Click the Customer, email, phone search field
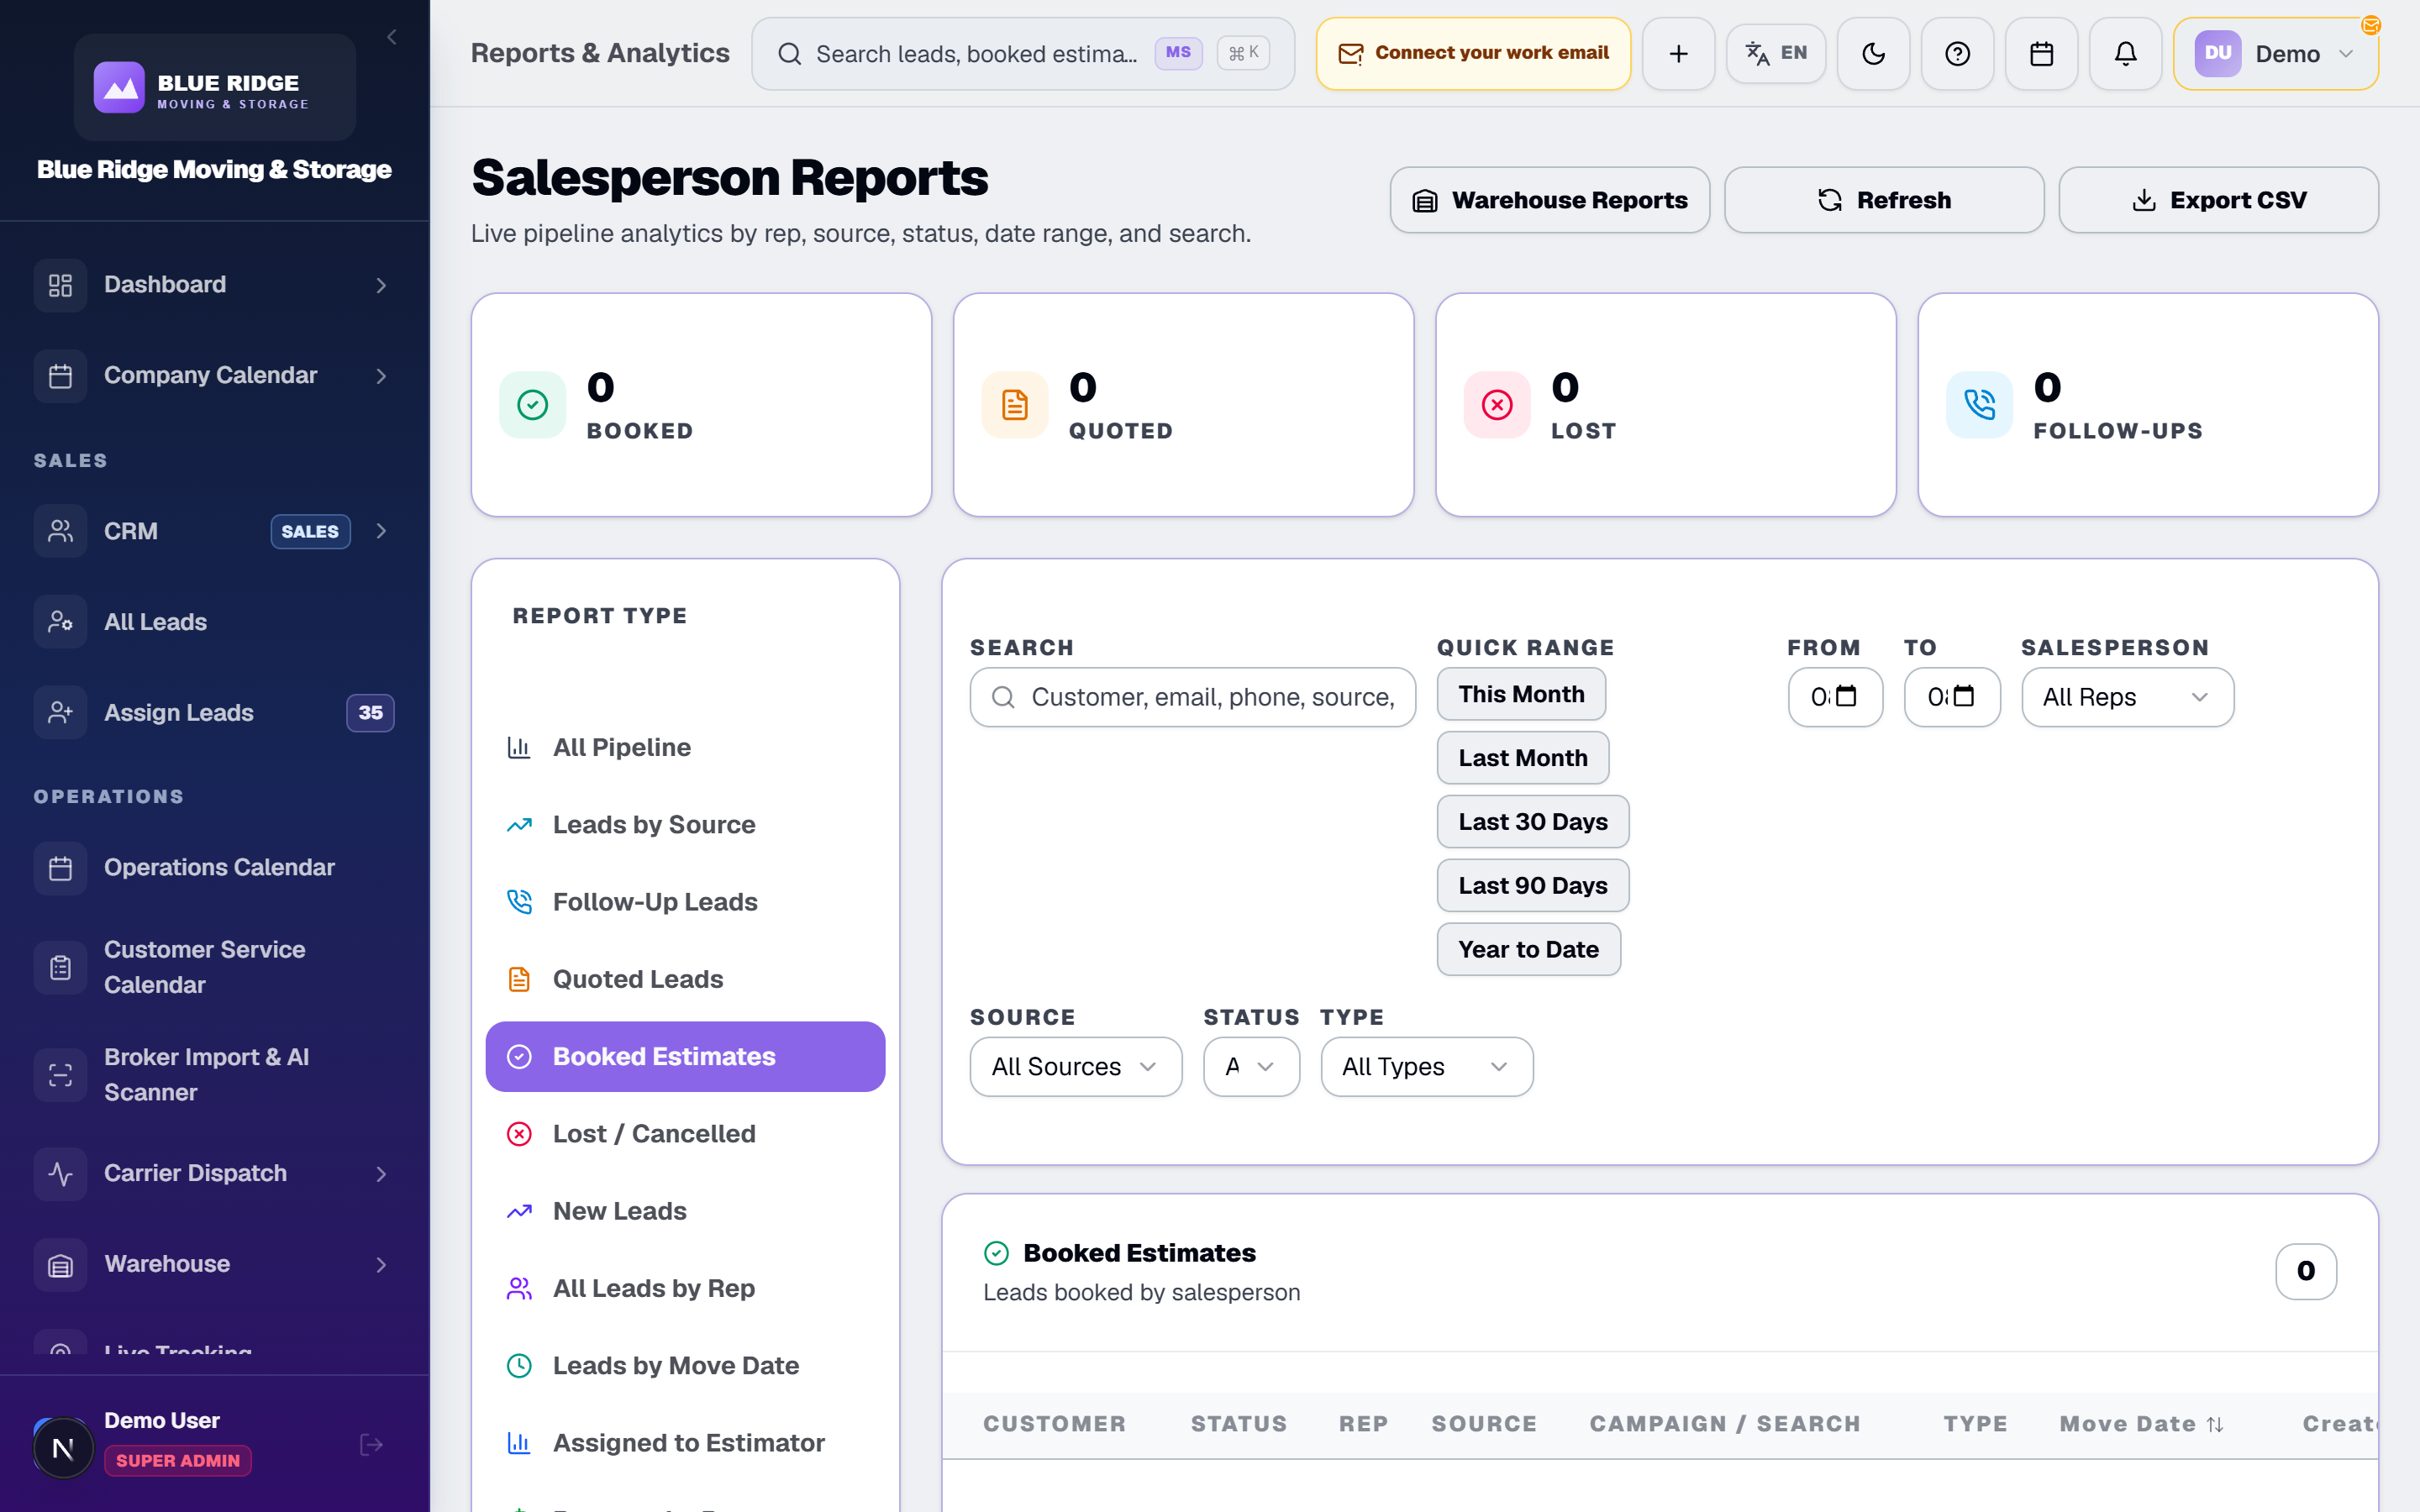 pyautogui.click(x=1192, y=697)
